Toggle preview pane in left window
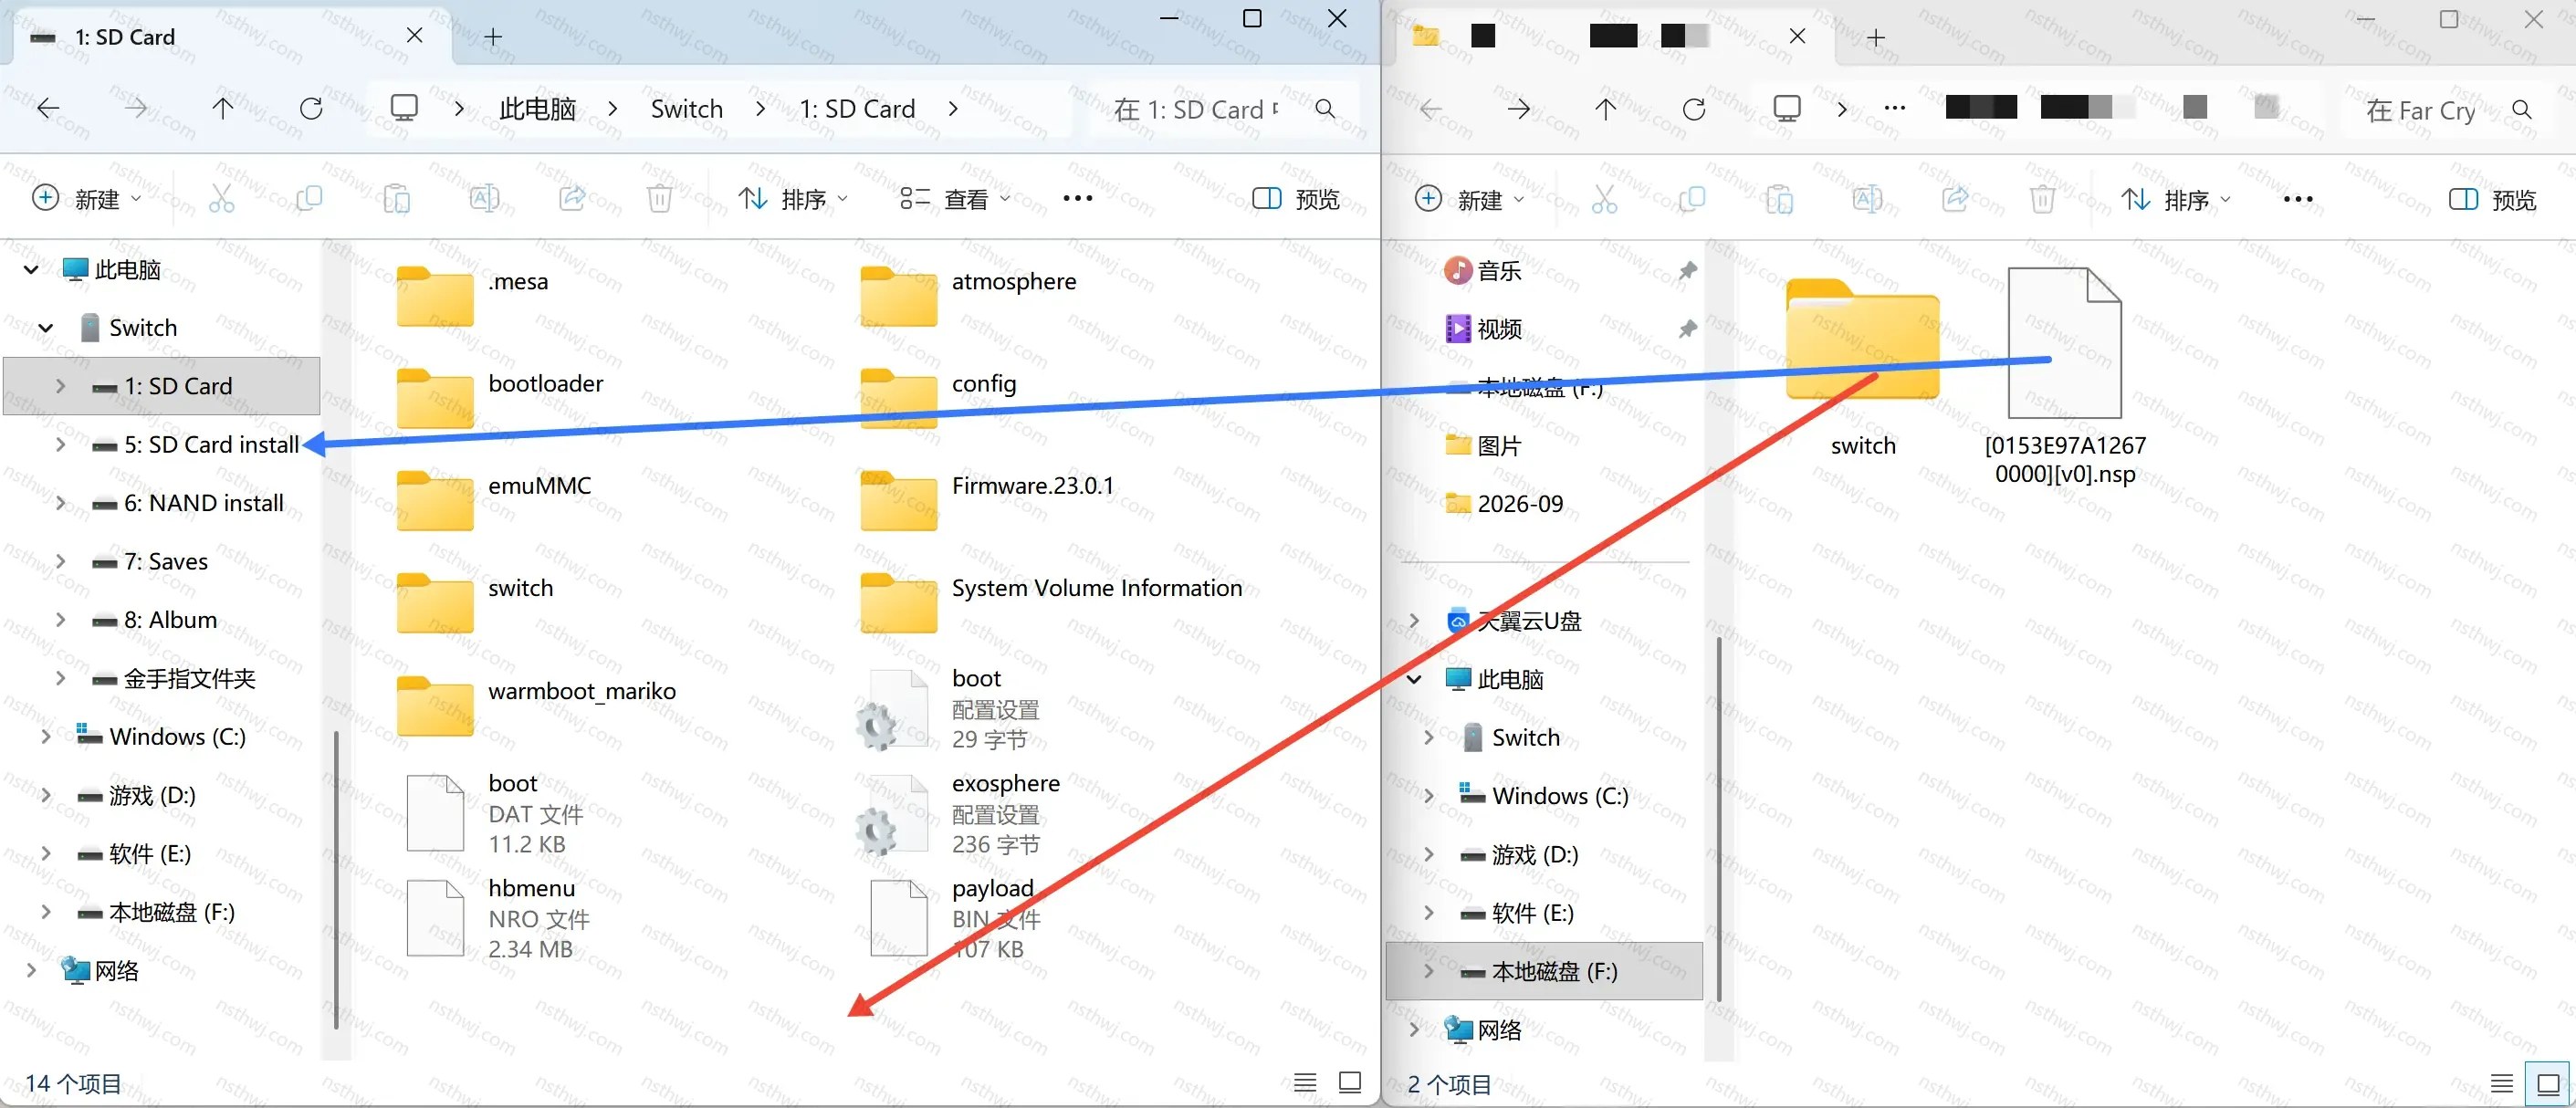Image resolution: width=2576 pixels, height=1108 pixels. pyautogui.click(x=1296, y=199)
